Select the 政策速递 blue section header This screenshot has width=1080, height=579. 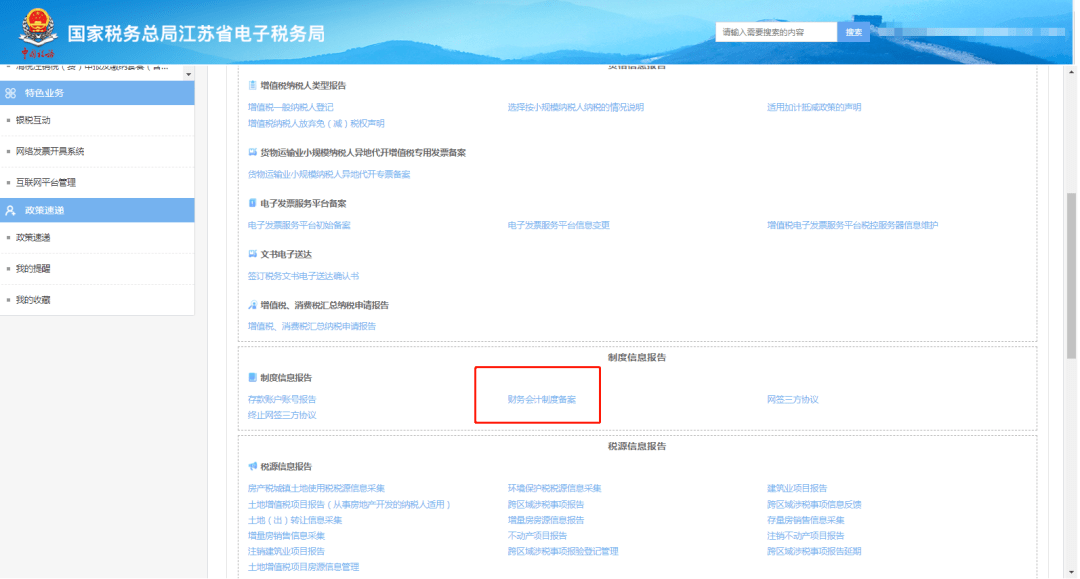[97, 210]
